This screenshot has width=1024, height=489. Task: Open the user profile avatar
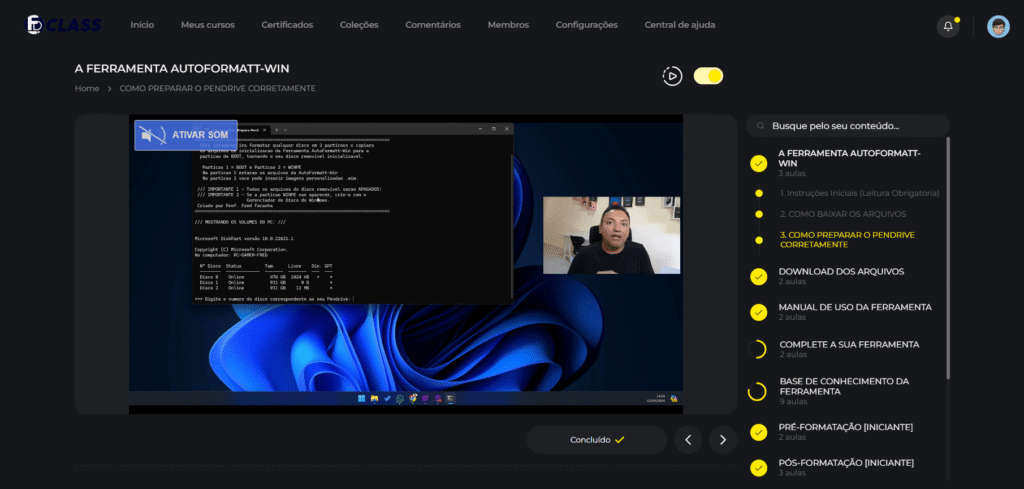(x=998, y=26)
